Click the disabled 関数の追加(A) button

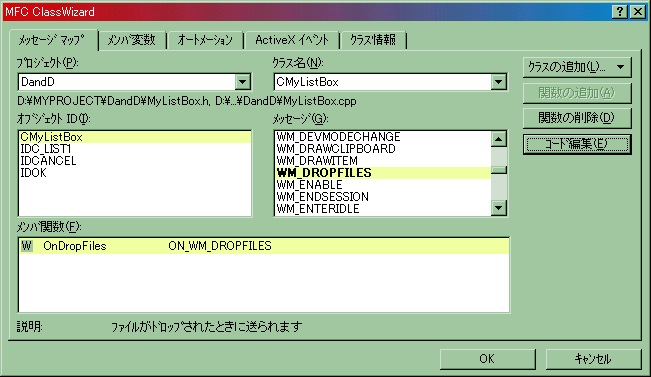tap(577, 93)
